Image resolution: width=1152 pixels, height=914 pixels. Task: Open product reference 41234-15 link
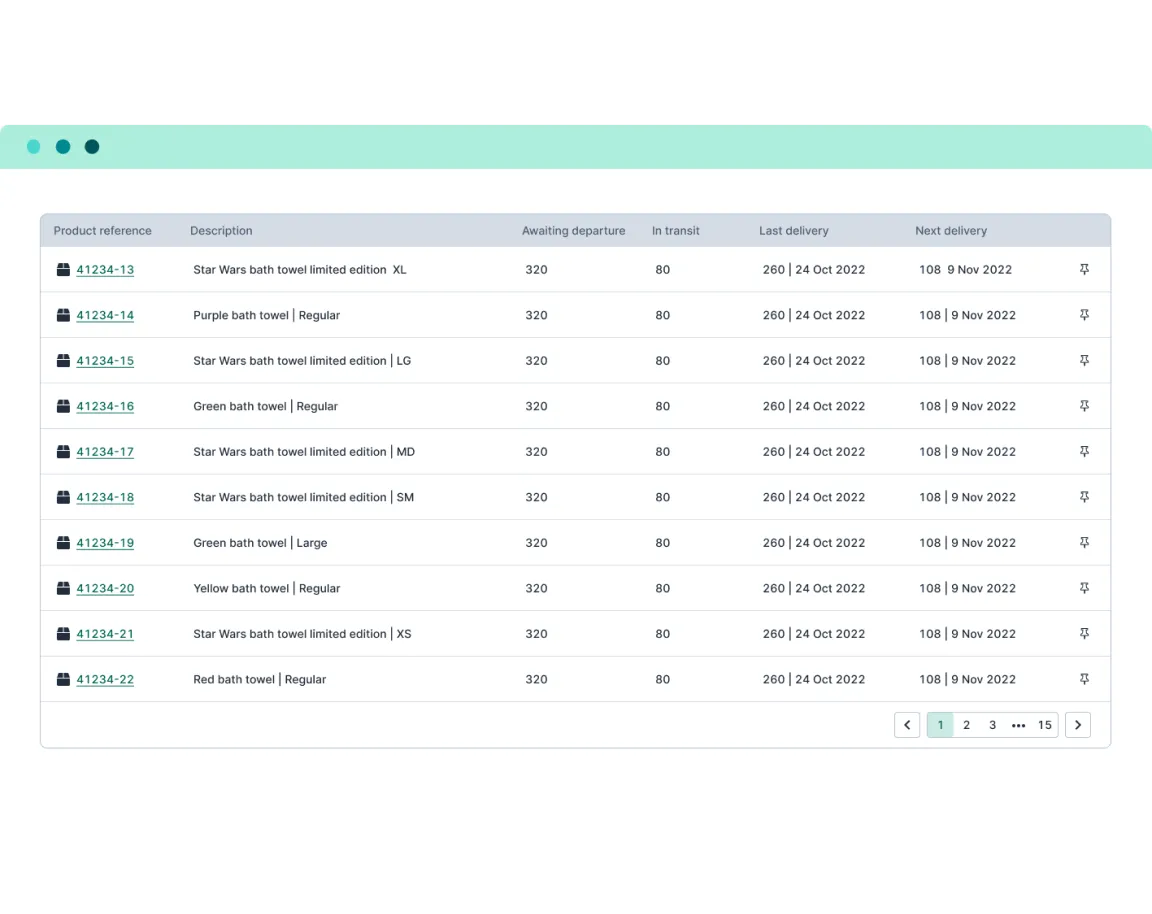pyautogui.click(x=105, y=361)
